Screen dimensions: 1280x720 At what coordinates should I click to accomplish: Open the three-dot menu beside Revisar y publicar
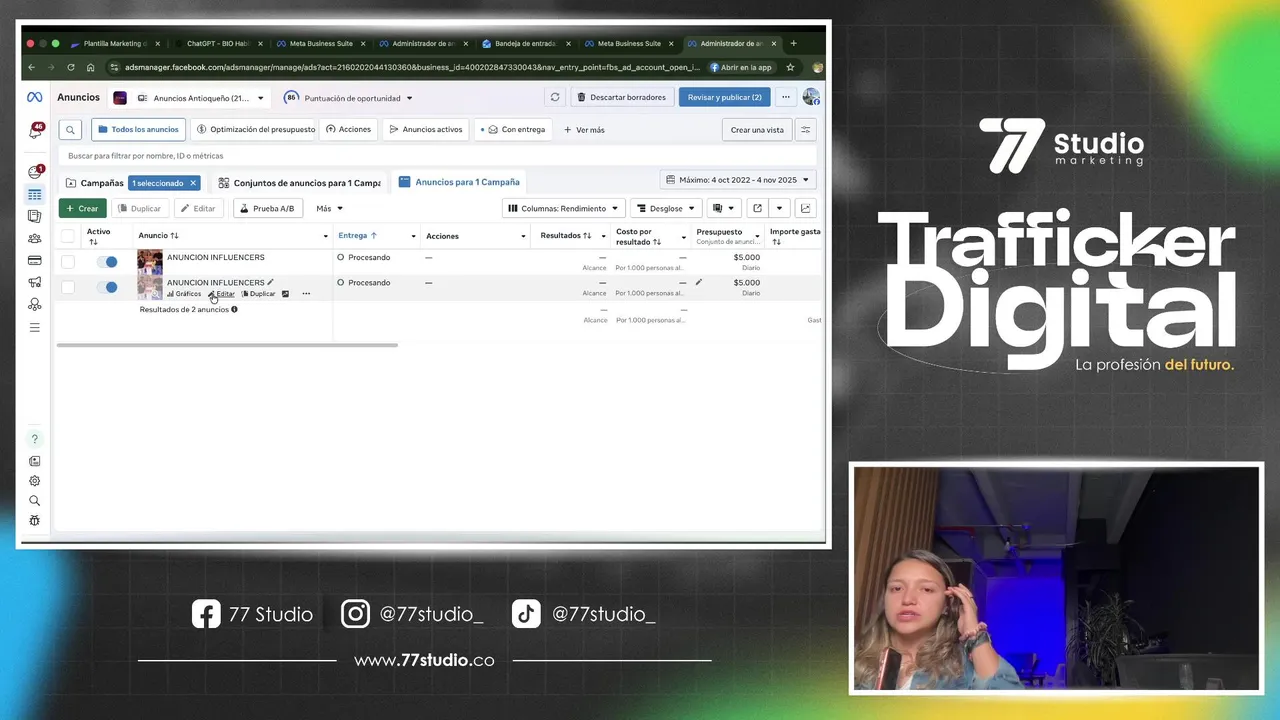(786, 97)
